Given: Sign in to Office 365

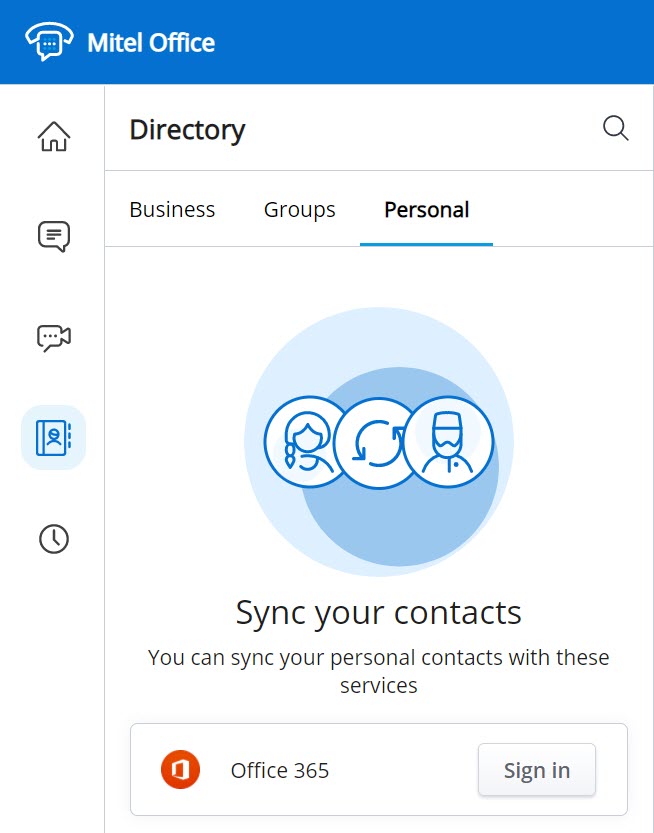Looking at the screenshot, I should point(537,770).
